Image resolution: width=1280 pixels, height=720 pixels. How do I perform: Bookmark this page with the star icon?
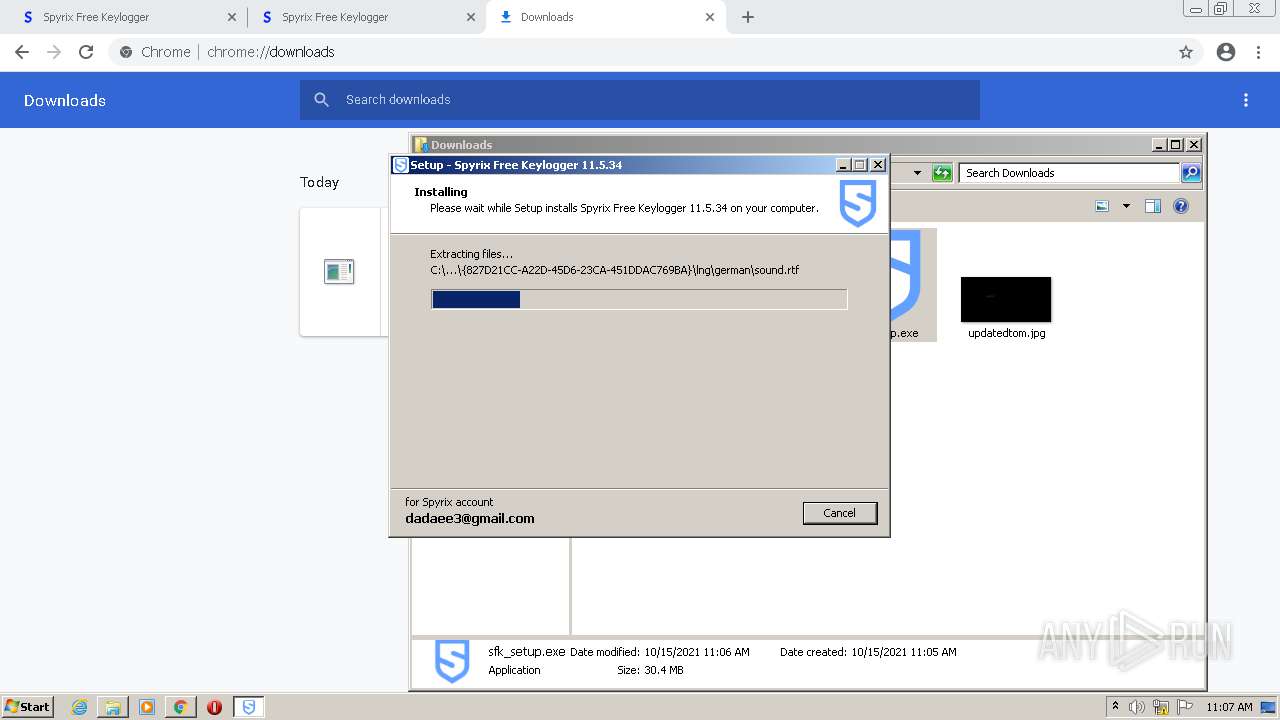pyautogui.click(x=1186, y=52)
